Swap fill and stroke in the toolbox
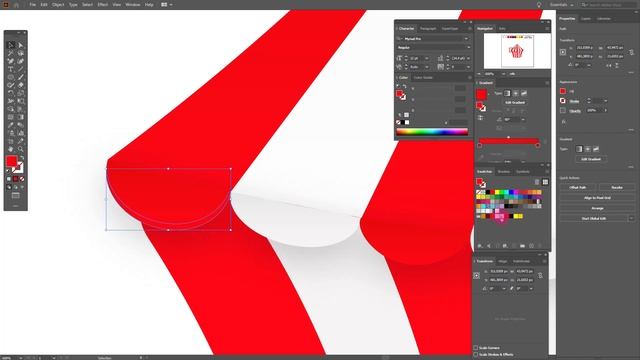640x360 pixels. tap(22, 158)
